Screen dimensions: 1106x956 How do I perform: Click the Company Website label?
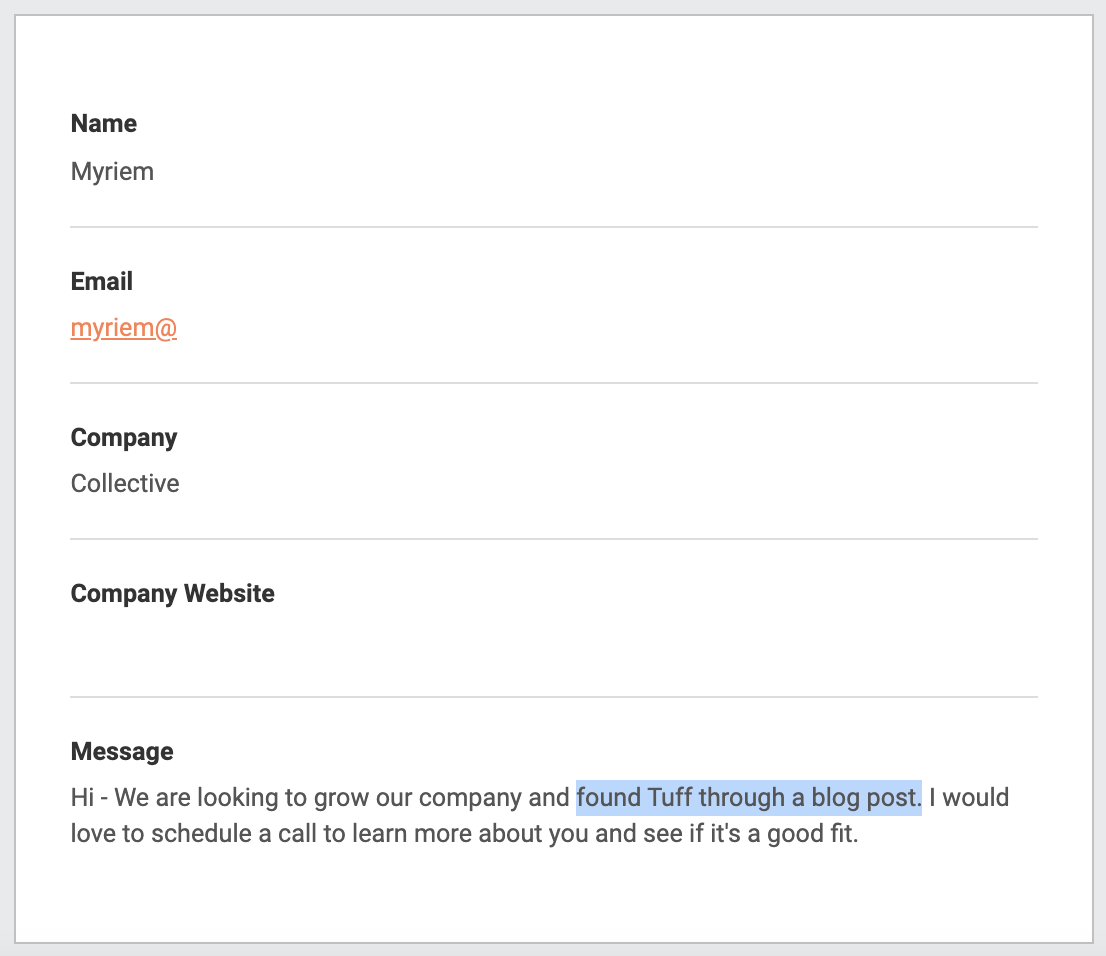tap(172, 594)
